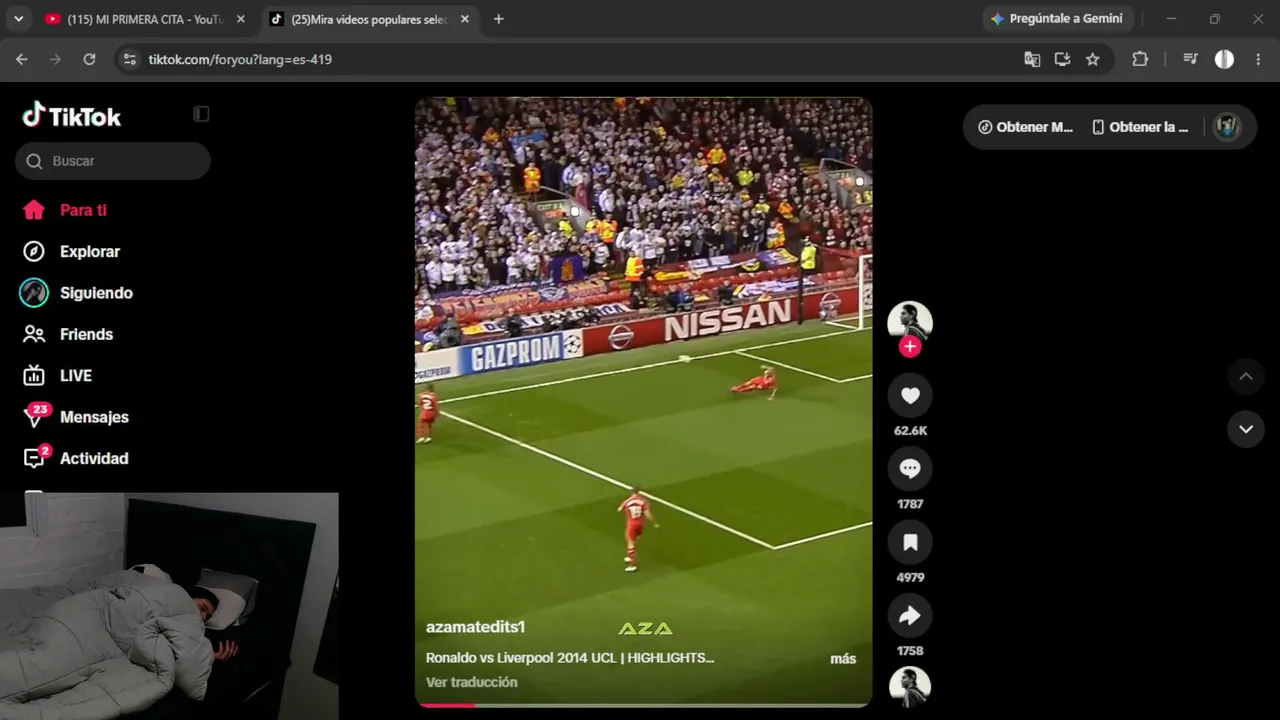Collapse the TikTok sidebar panel
The width and height of the screenshot is (1280, 720).
click(x=201, y=114)
